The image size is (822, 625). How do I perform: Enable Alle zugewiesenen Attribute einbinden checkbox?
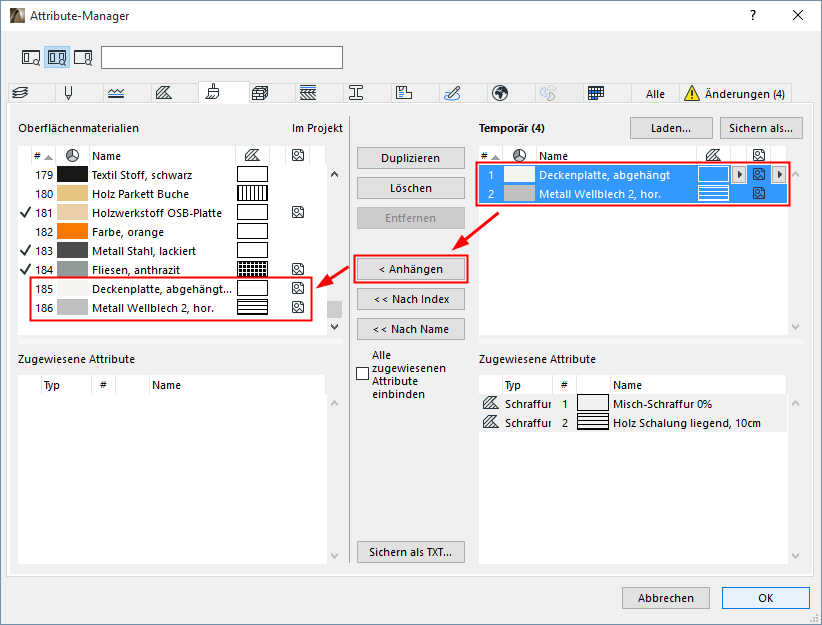(x=362, y=373)
